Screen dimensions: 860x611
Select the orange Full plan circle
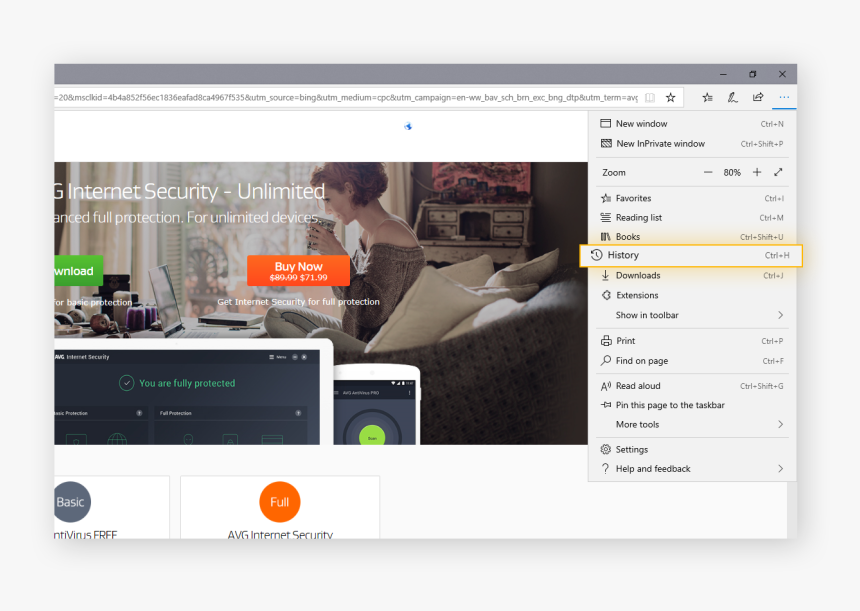(x=279, y=502)
